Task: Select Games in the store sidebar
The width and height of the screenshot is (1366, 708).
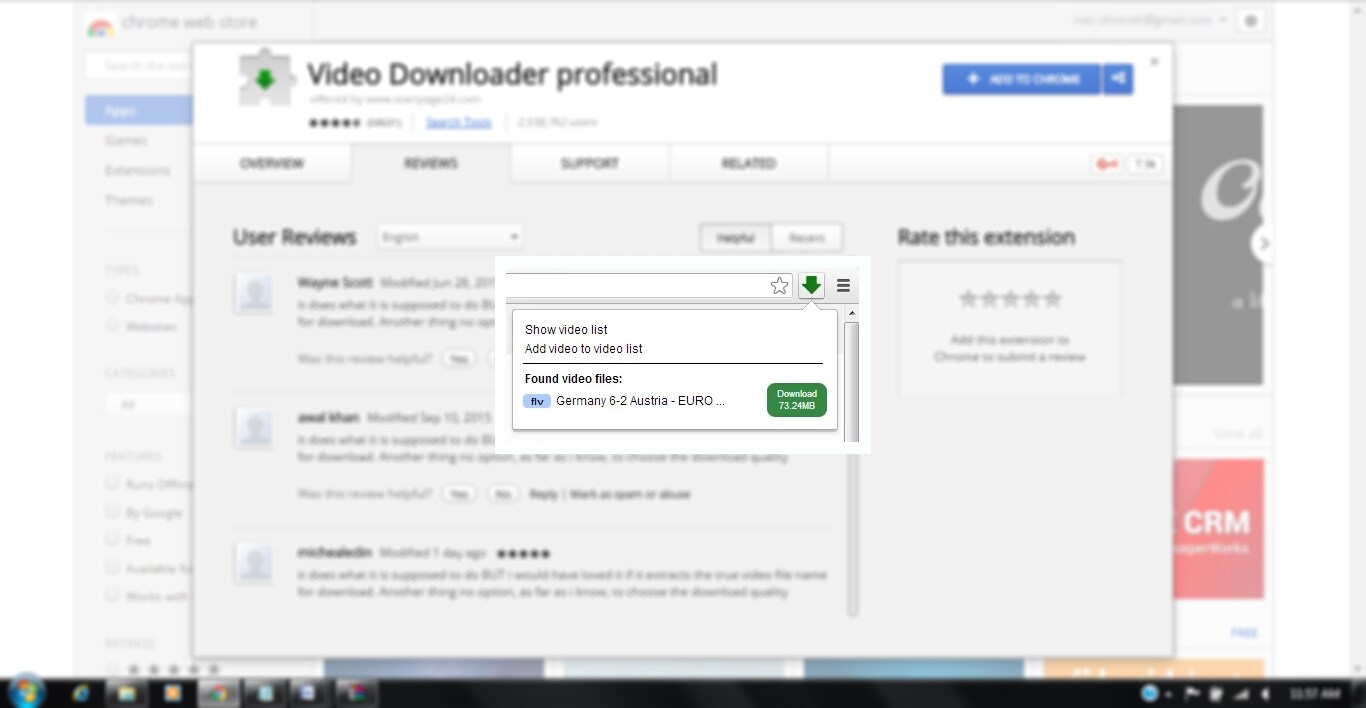Action: click(126, 141)
